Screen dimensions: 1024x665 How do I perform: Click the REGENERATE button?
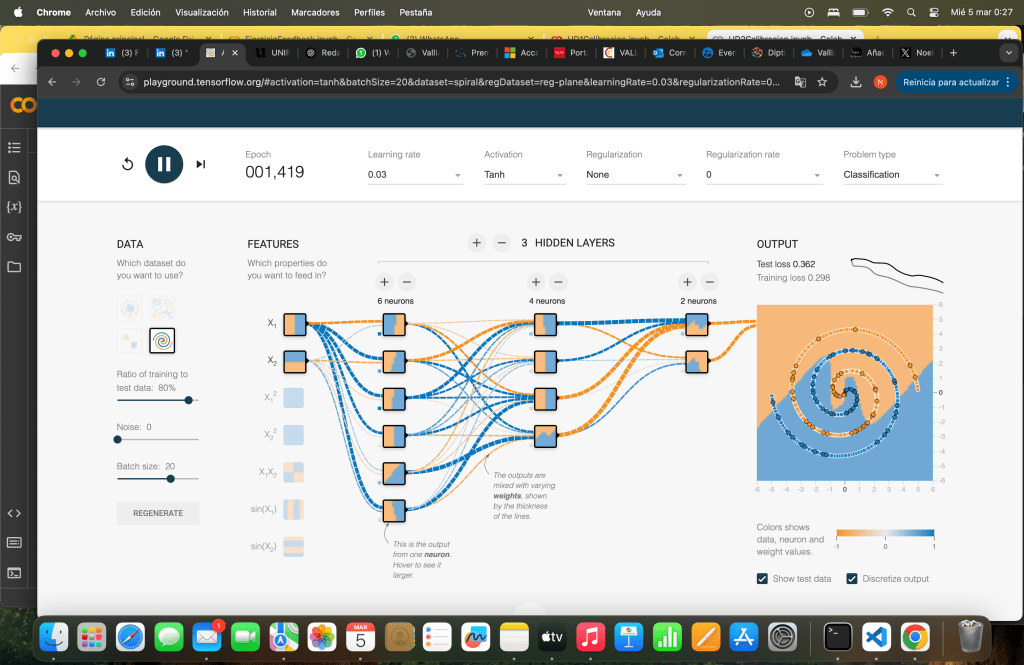[x=158, y=513]
